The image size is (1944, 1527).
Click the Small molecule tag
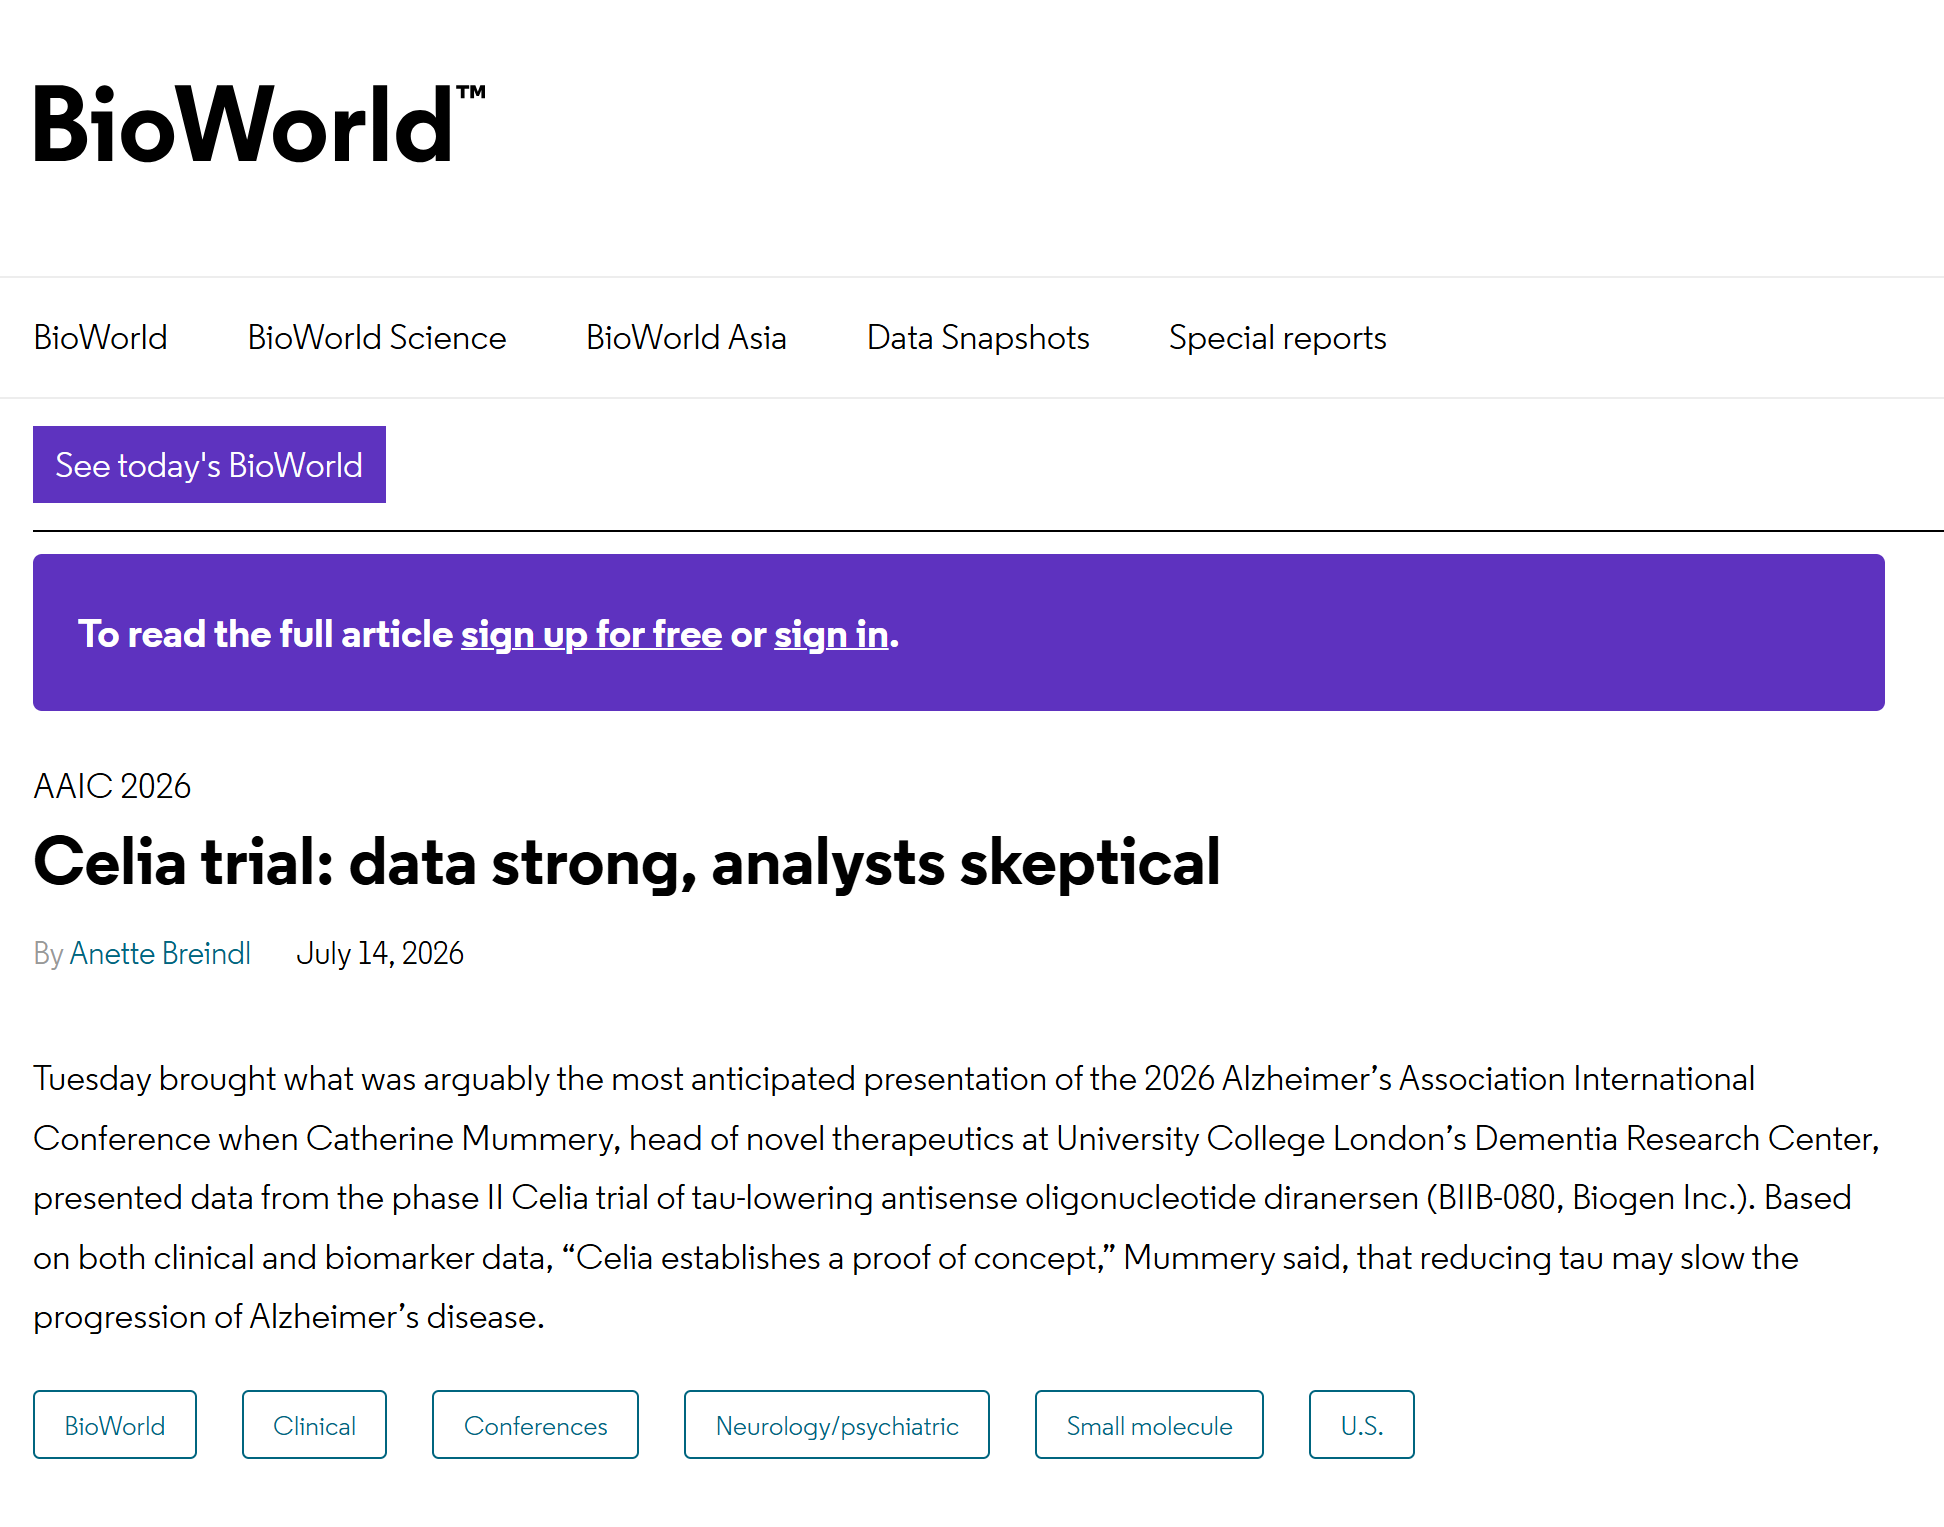click(1149, 1425)
